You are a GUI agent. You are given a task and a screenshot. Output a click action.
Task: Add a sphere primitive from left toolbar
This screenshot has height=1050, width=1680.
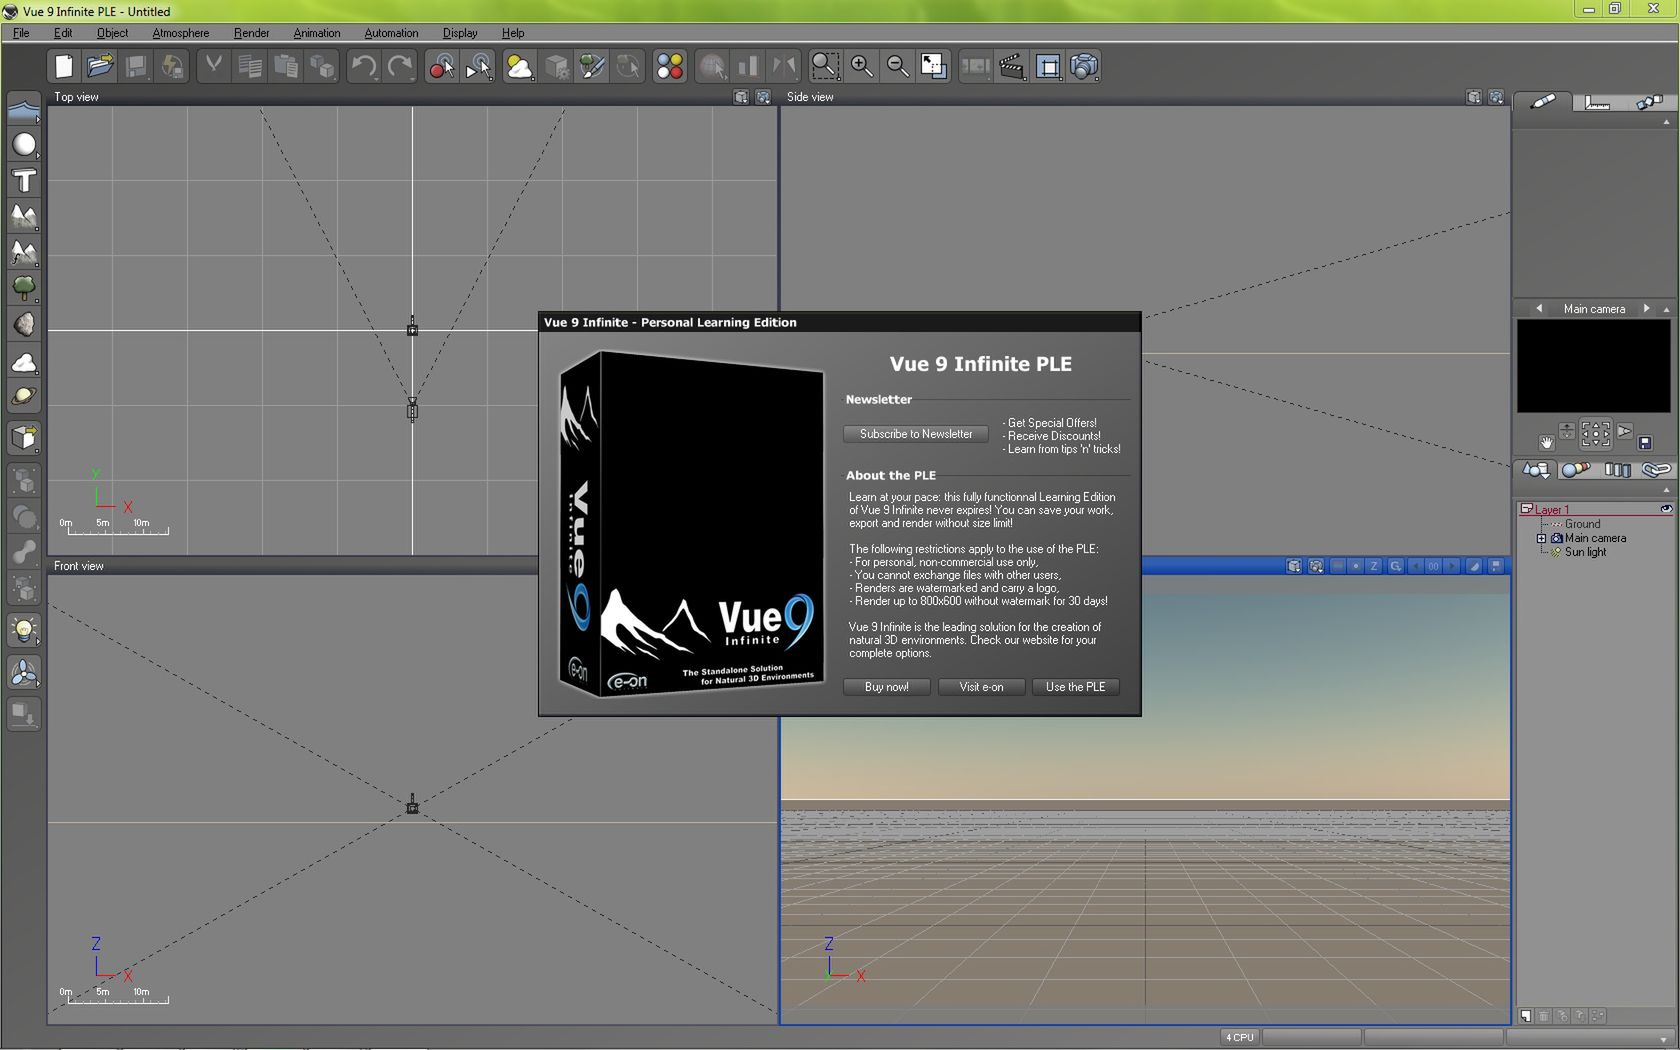click(24, 145)
